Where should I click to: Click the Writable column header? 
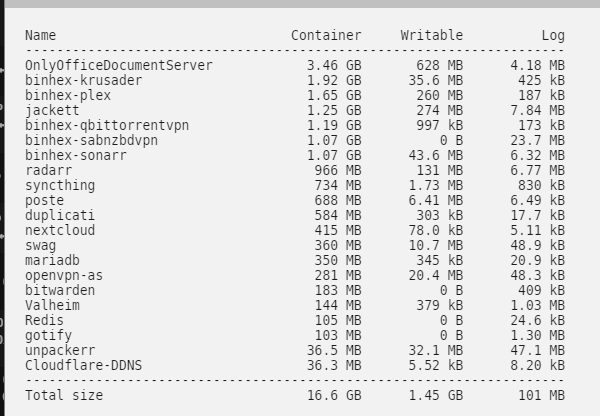point(432,35)
